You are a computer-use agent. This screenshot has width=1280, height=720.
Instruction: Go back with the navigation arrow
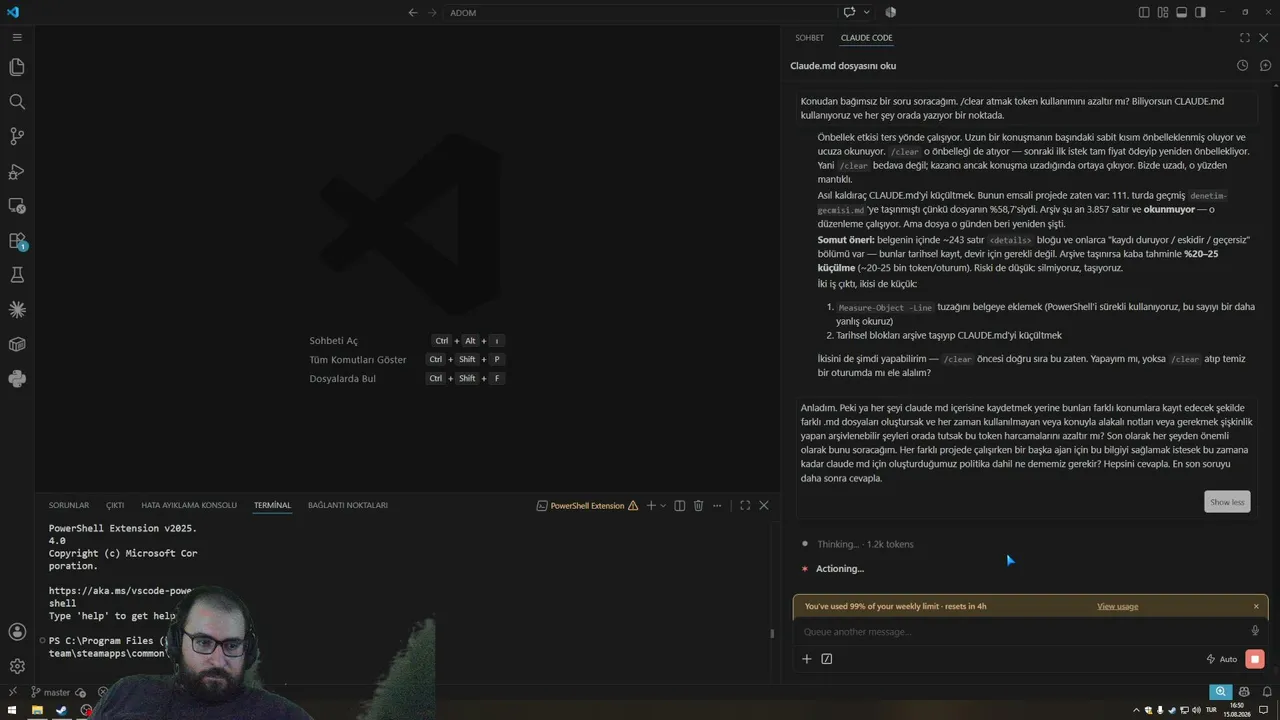pyautogui.click(x=413, y=12)
